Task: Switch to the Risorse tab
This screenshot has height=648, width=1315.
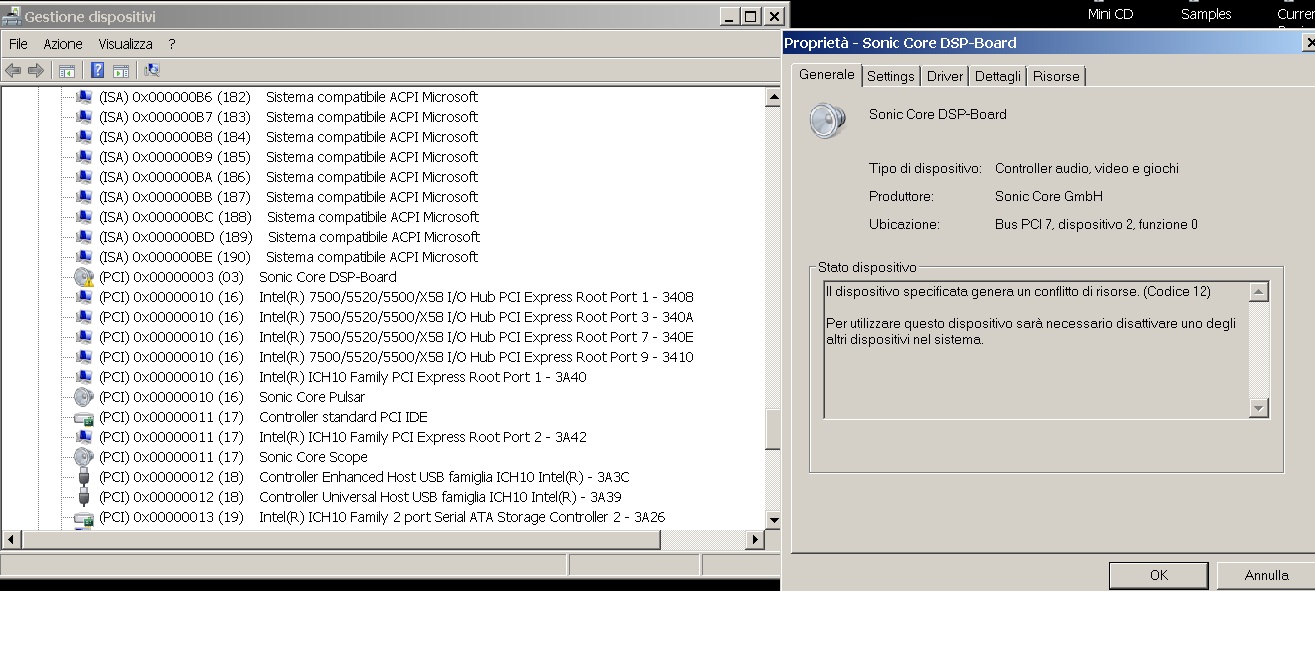Action: point(1056,76)
